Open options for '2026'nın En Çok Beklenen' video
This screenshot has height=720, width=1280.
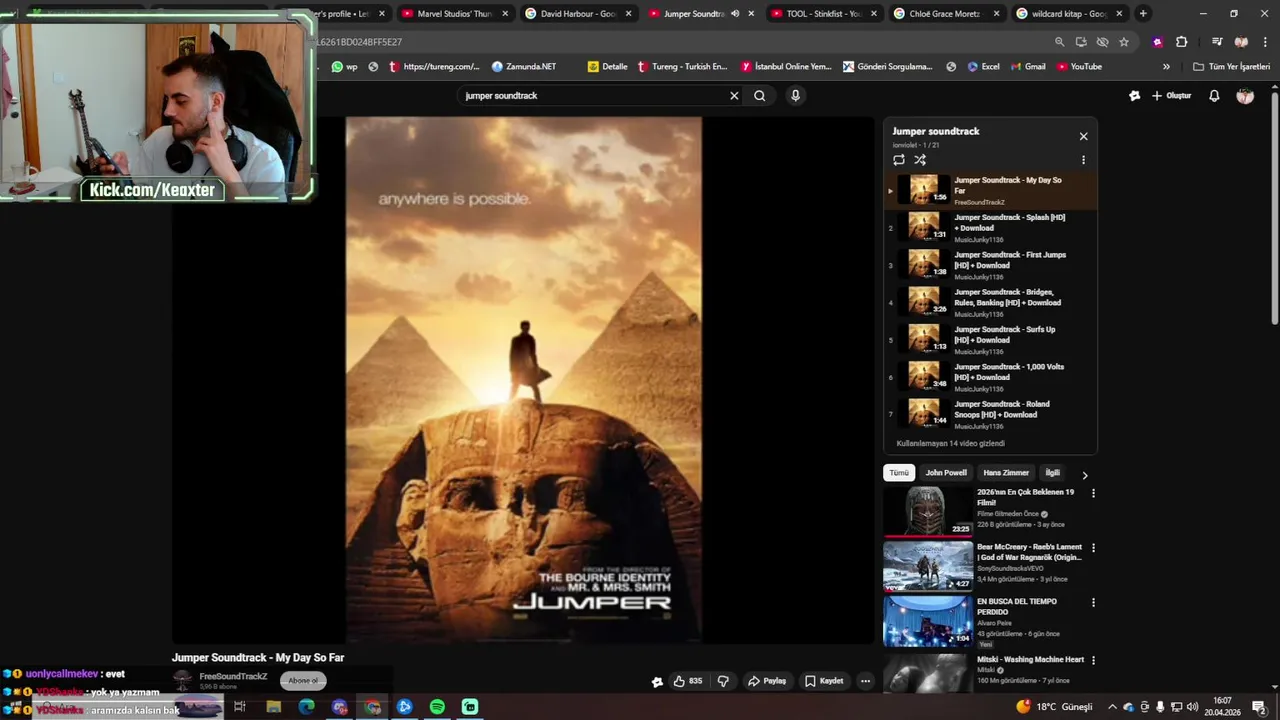[x=1093, y=493]
